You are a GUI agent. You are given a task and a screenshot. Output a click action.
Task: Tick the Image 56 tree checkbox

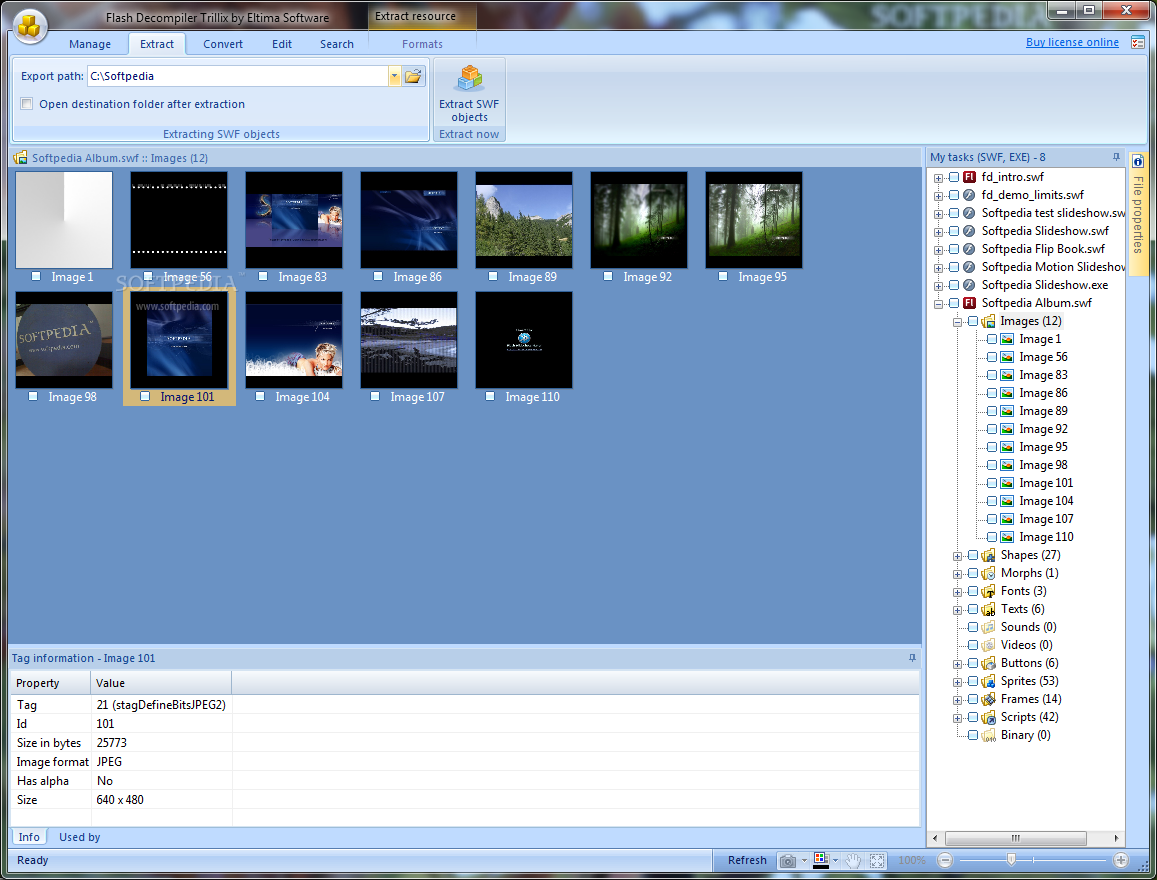point(992,357)
